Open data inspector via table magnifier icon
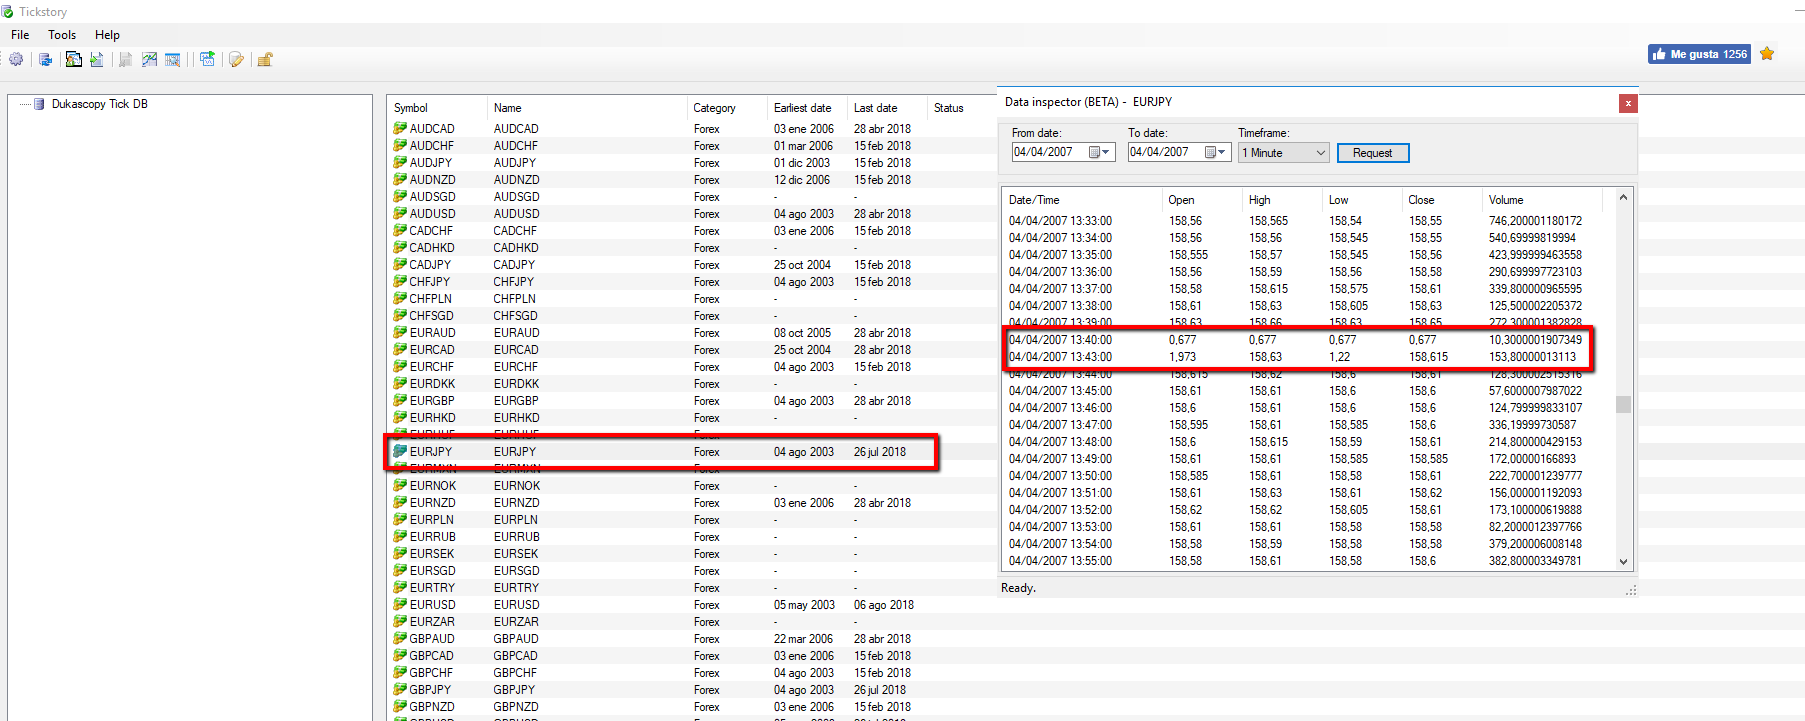 tap(173, 60)
